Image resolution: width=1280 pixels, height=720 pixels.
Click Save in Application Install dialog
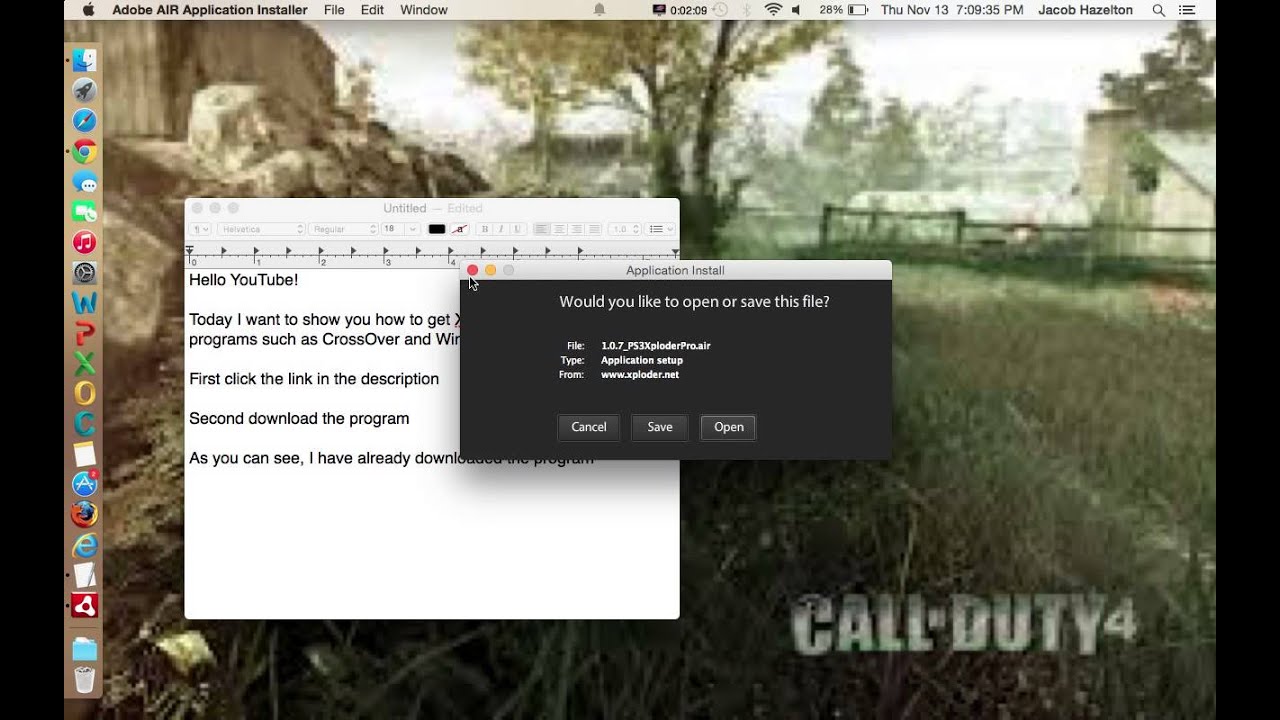(660, 427)
